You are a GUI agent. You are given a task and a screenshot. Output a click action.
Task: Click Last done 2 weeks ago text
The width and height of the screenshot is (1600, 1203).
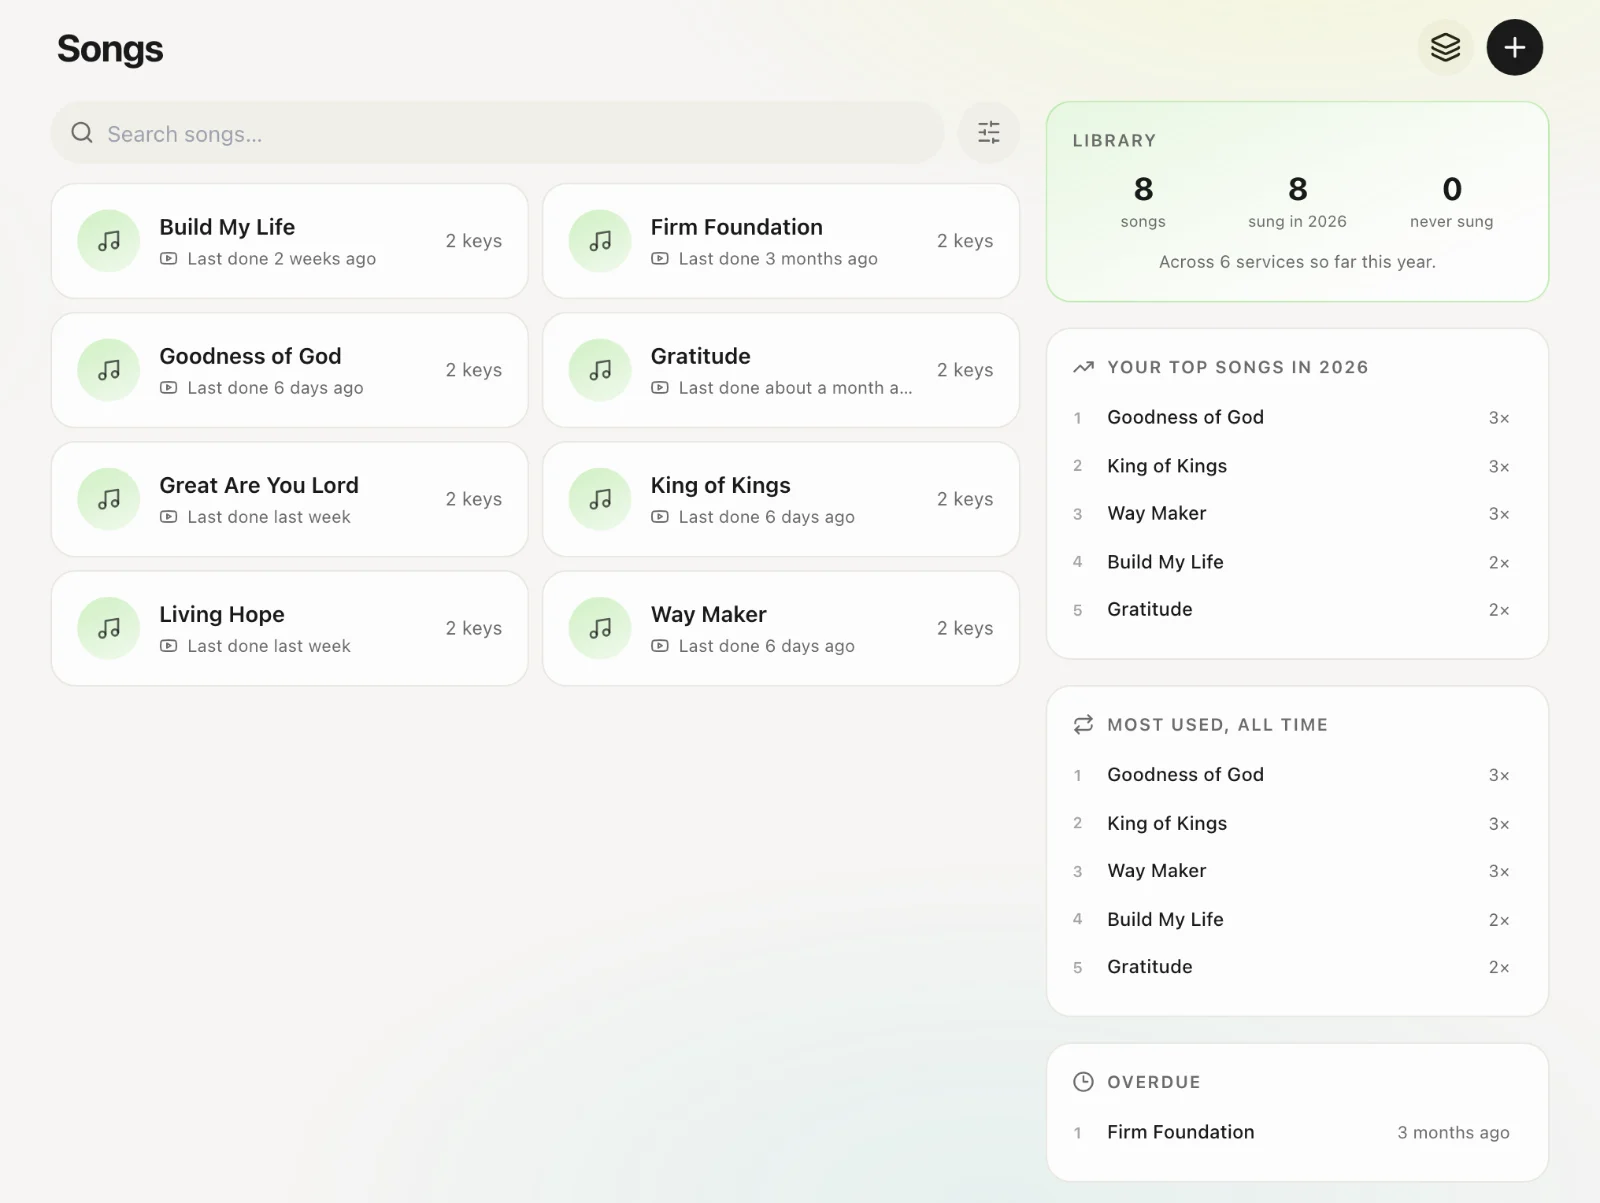click(281, 259)
